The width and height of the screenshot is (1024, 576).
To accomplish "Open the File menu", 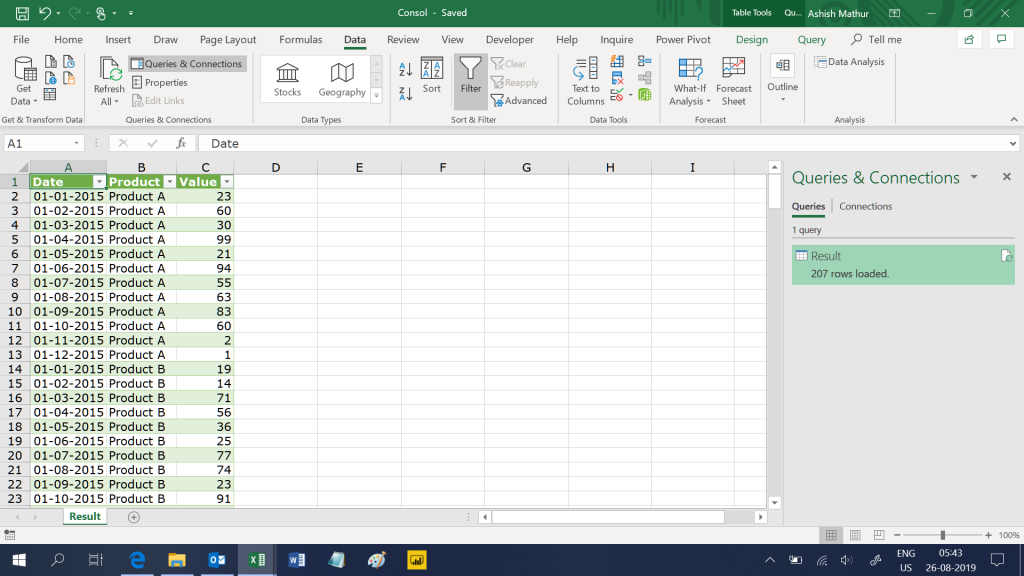I will 21,40.
